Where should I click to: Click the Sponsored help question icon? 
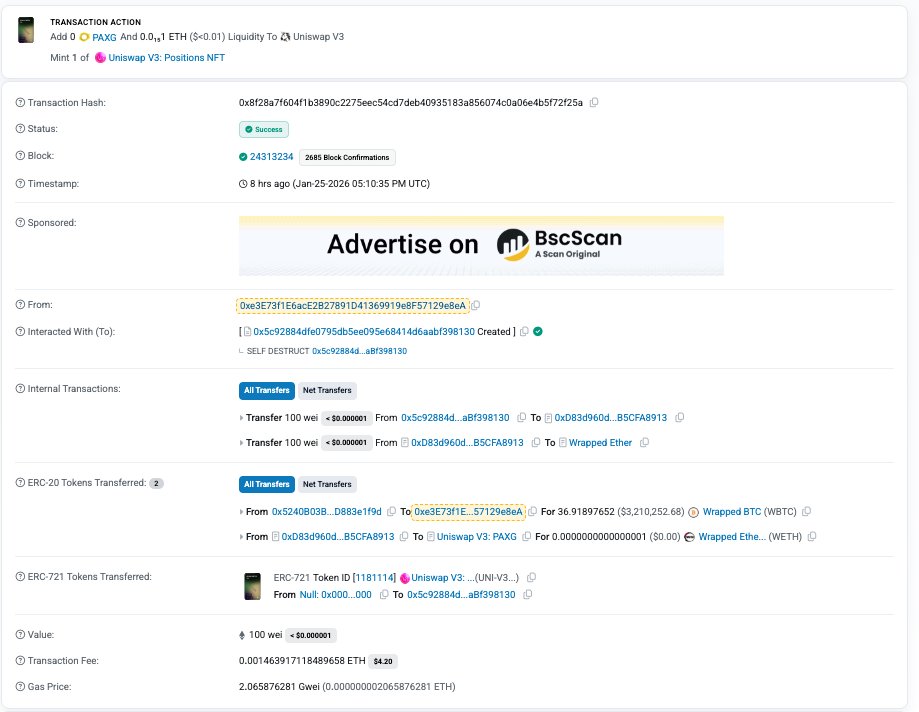click(21, 222)
